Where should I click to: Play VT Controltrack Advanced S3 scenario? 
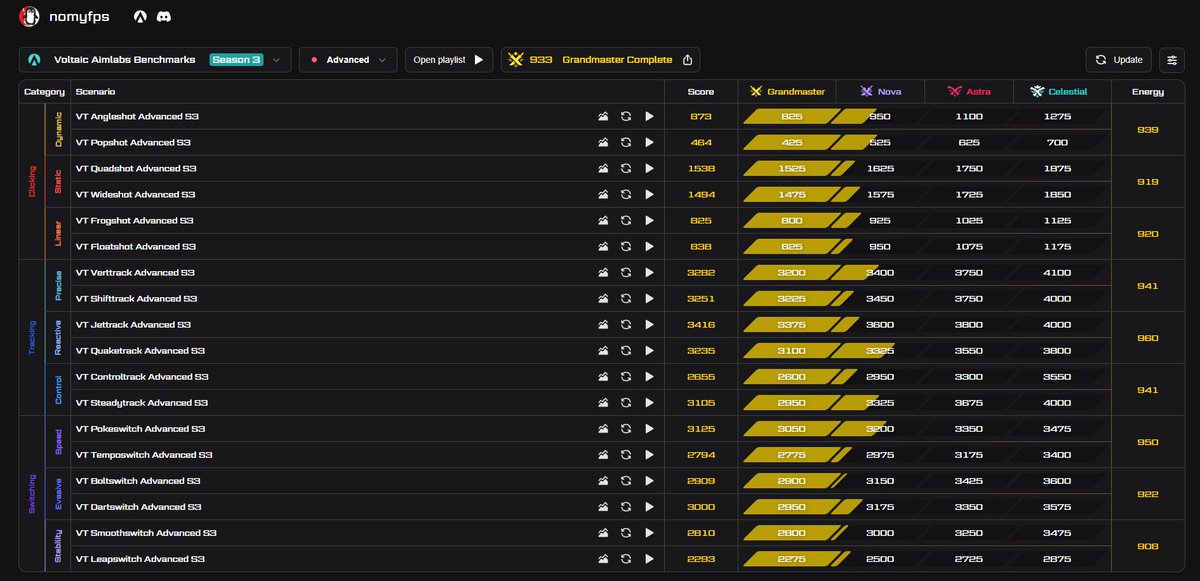pos(649,376)
